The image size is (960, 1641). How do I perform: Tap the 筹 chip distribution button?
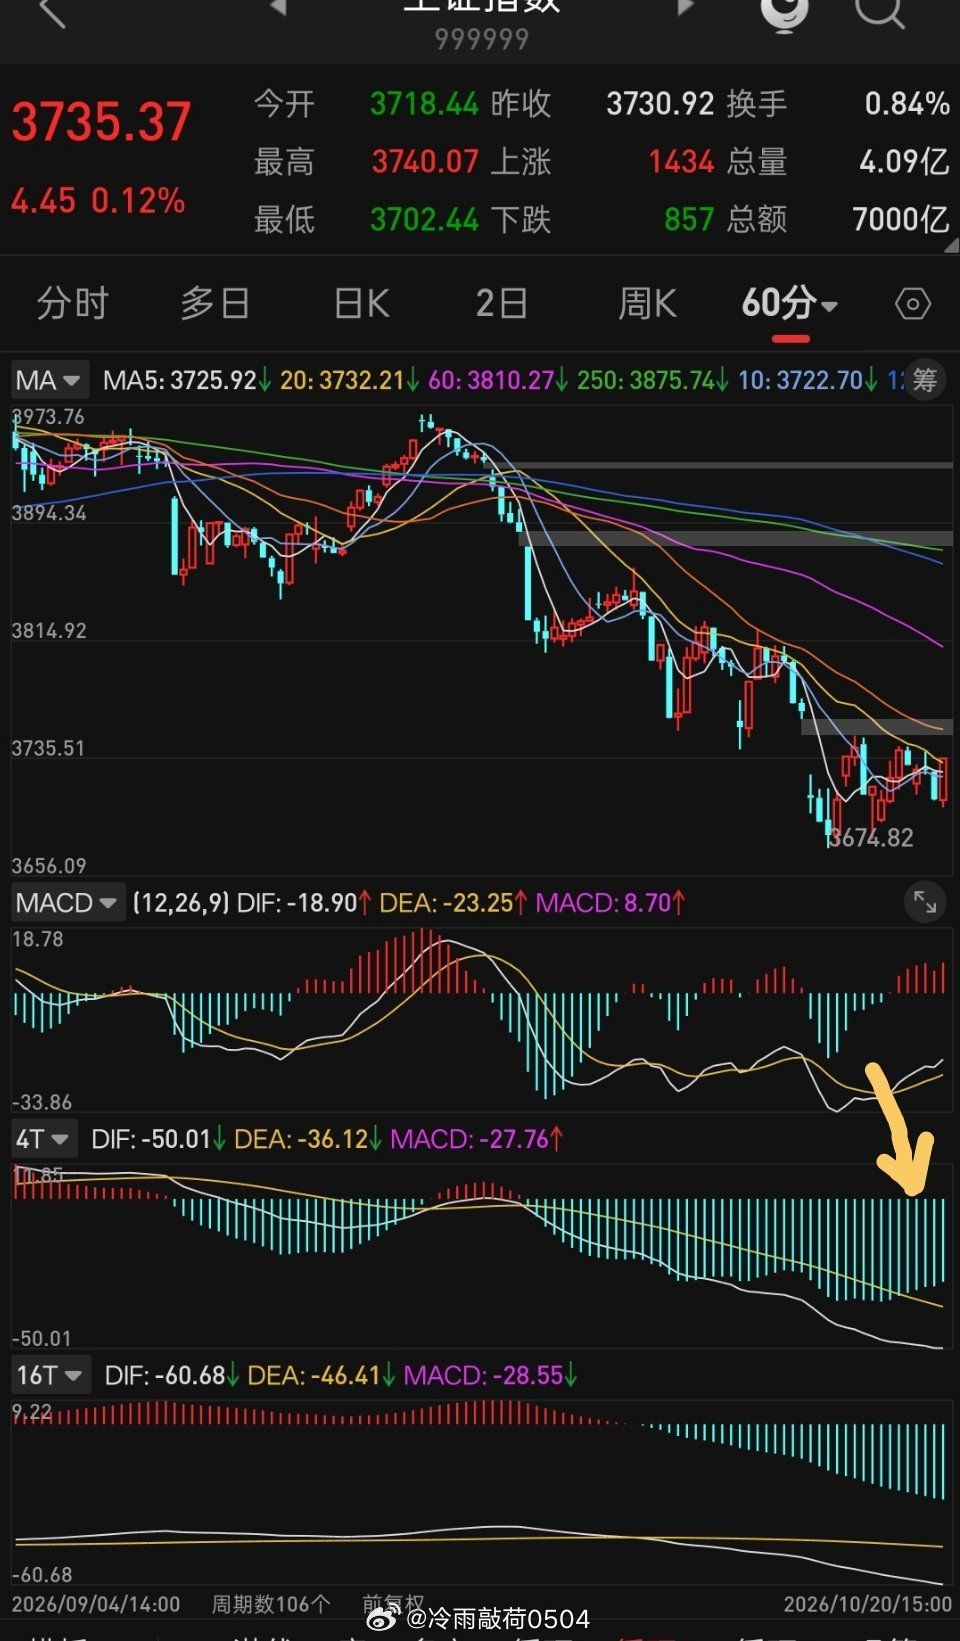point(925,380)
